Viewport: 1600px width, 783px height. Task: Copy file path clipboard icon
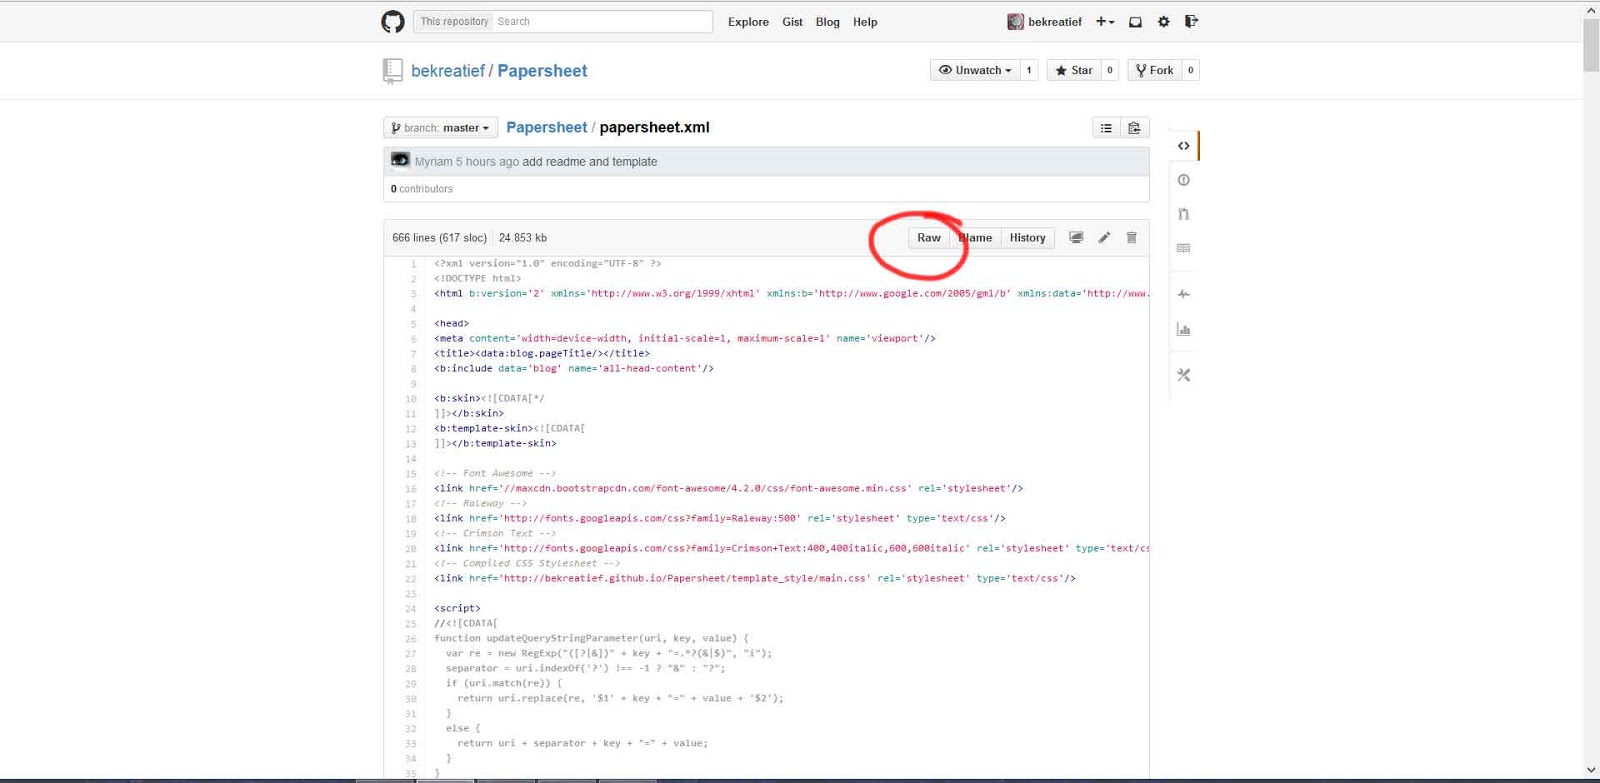(1134, 128)
